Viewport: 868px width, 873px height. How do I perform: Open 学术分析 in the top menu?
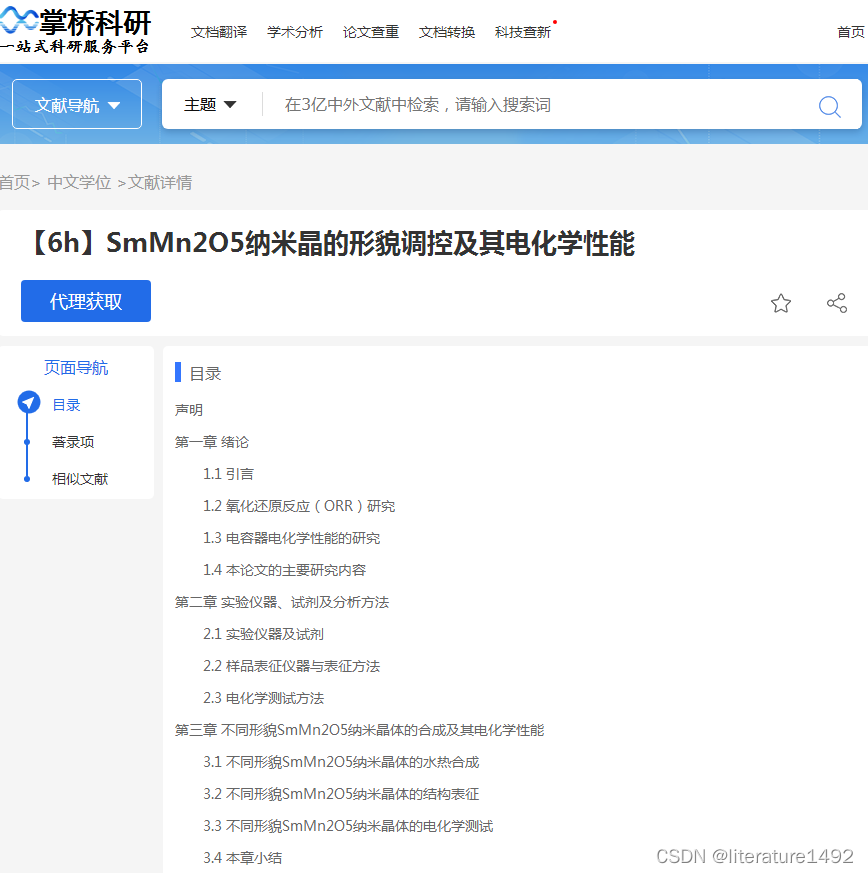click(295, 32)
